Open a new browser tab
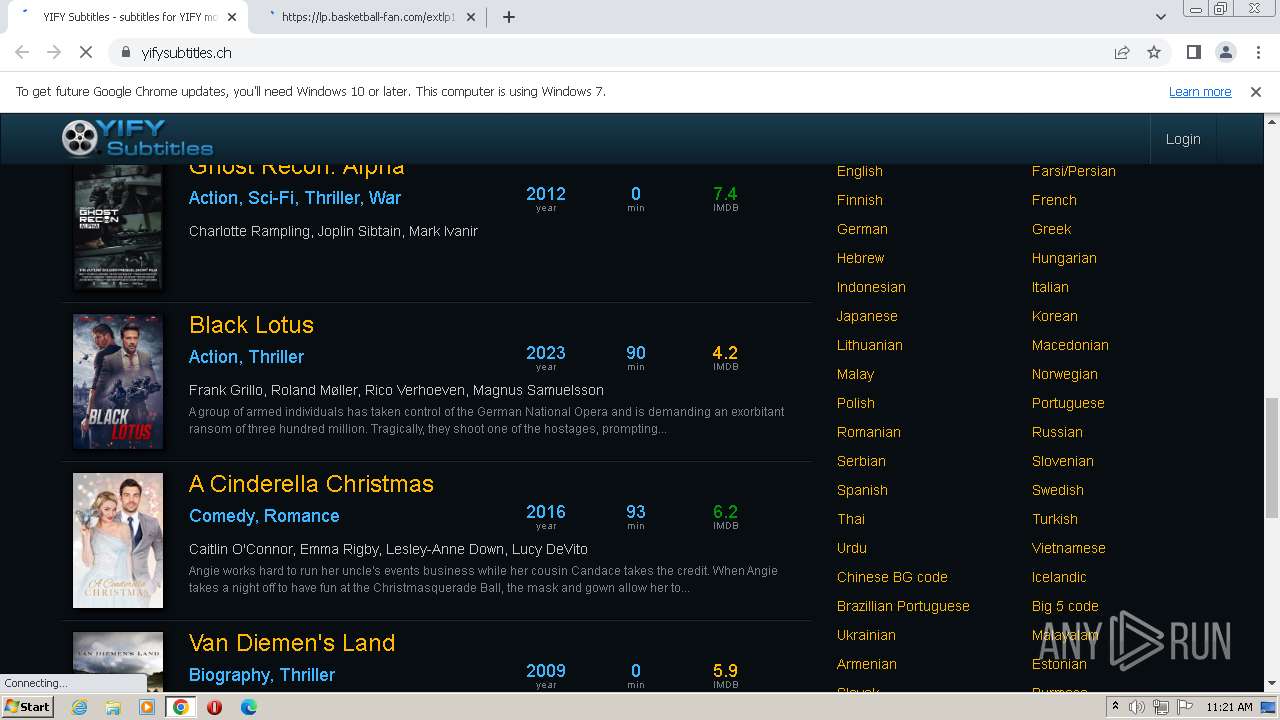This screenshot has height=720, width=1280. pos(509,17)
